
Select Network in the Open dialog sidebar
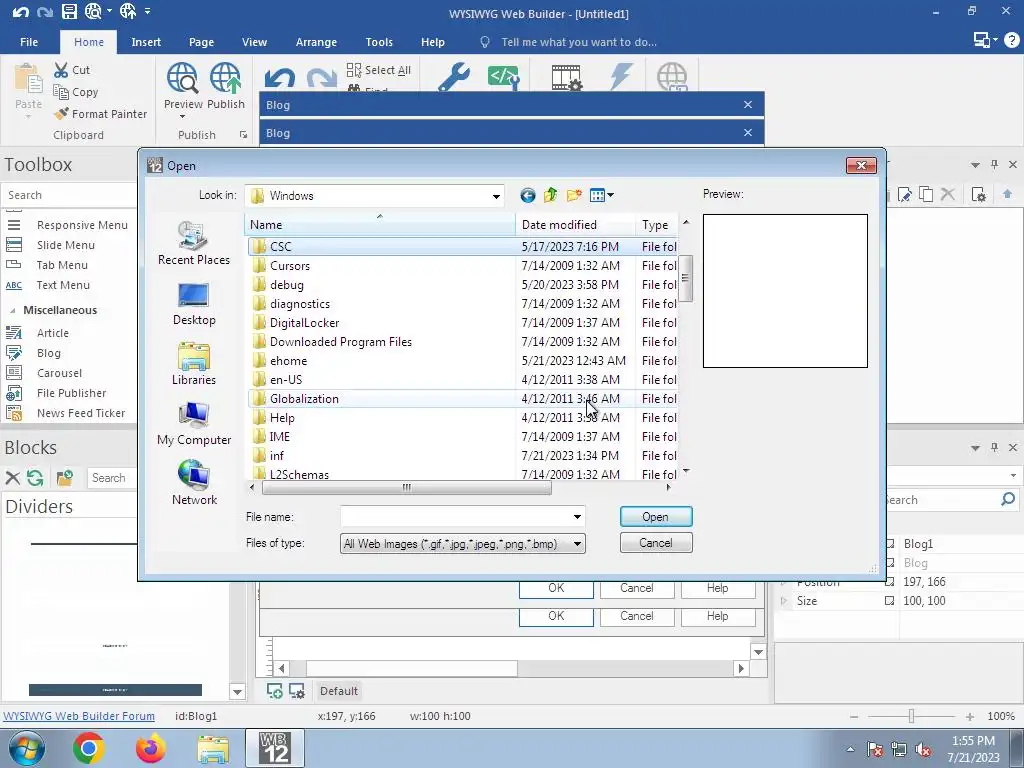[x=194, y=483]
